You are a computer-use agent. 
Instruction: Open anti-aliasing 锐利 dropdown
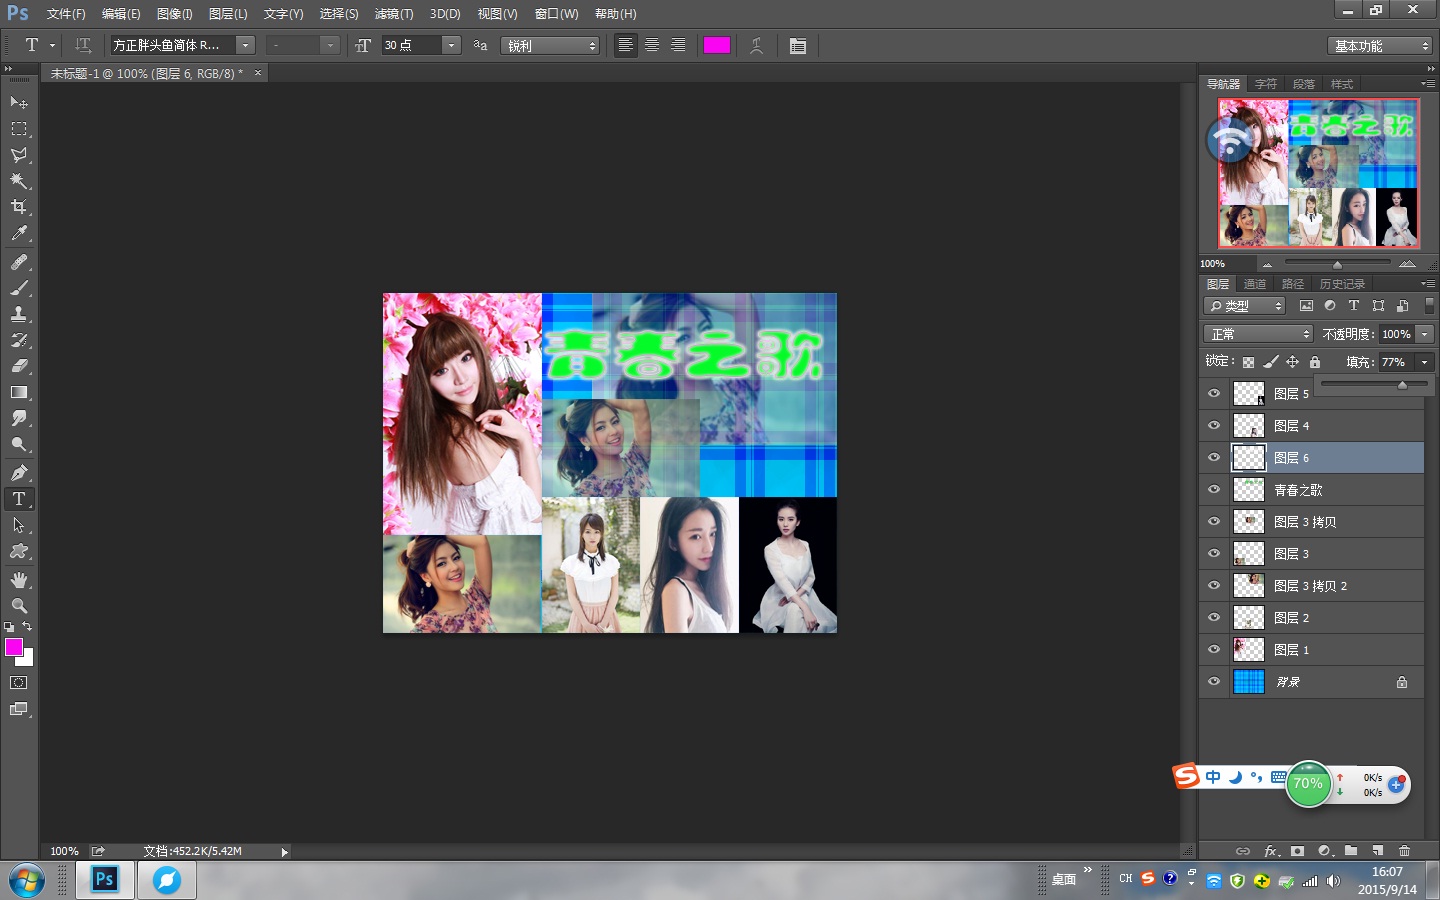550,45
